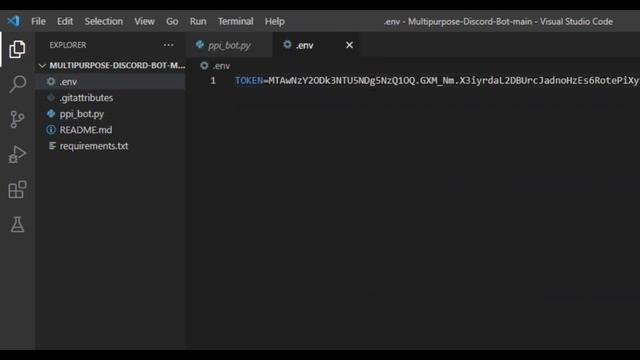
Task: Click the Python icon on ppi_bot.py tab
Action: coord(200,44)
